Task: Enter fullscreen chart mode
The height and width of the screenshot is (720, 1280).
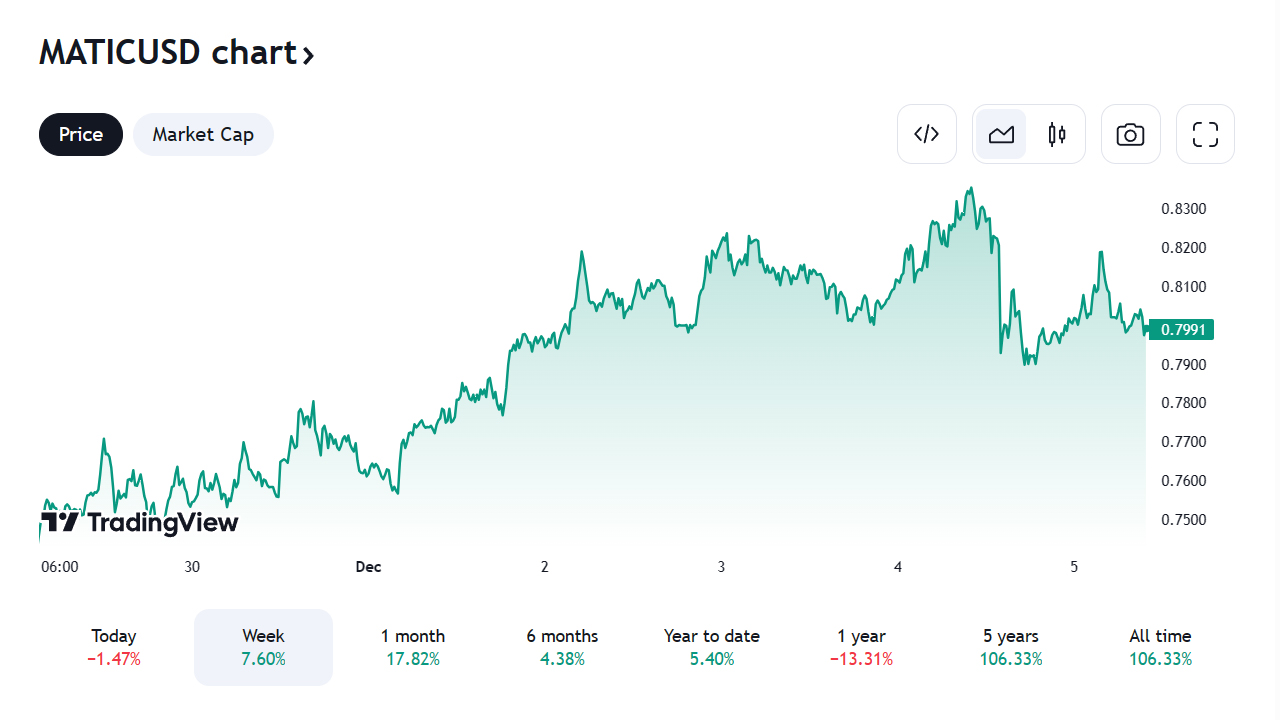Action: coord(1205,134)
